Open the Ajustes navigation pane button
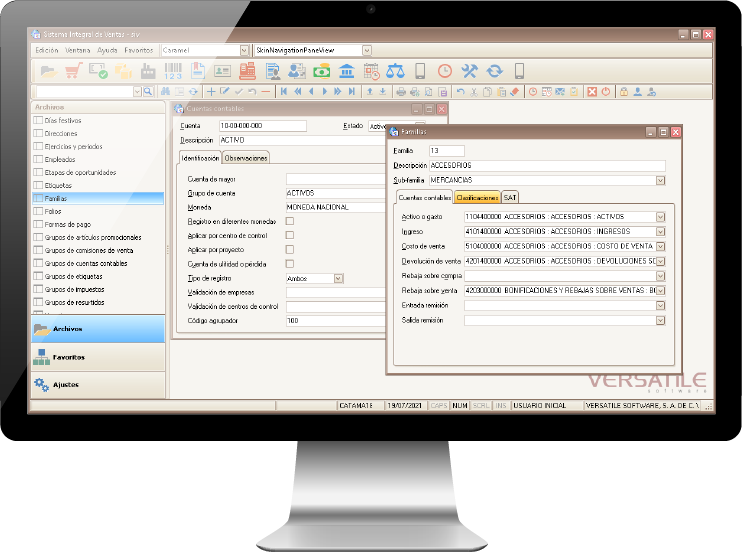742x552 pixels. [x=98, y=384]
